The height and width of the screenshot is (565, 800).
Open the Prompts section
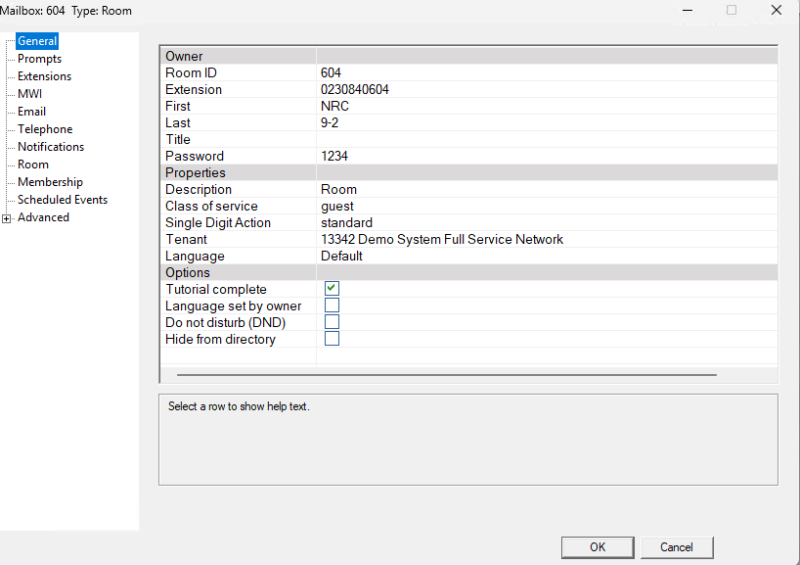click(39, 59)
